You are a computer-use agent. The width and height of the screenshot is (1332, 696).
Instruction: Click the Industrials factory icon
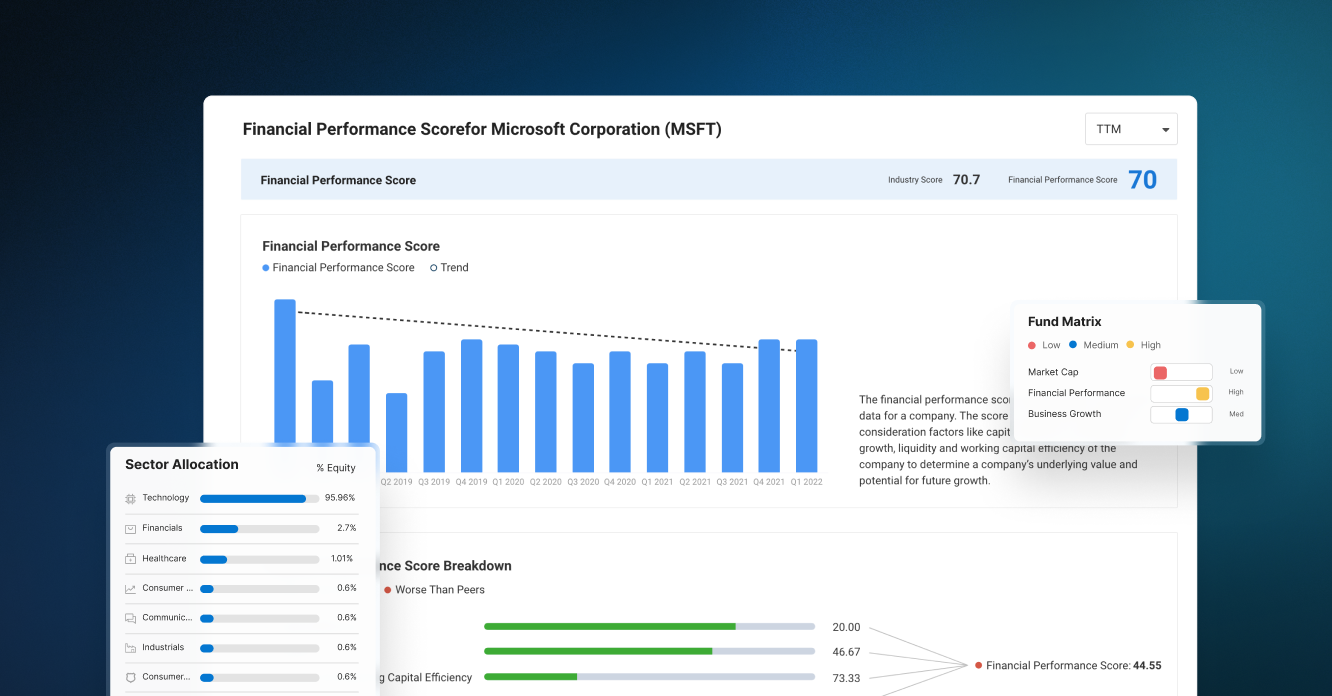pos(130,647)
